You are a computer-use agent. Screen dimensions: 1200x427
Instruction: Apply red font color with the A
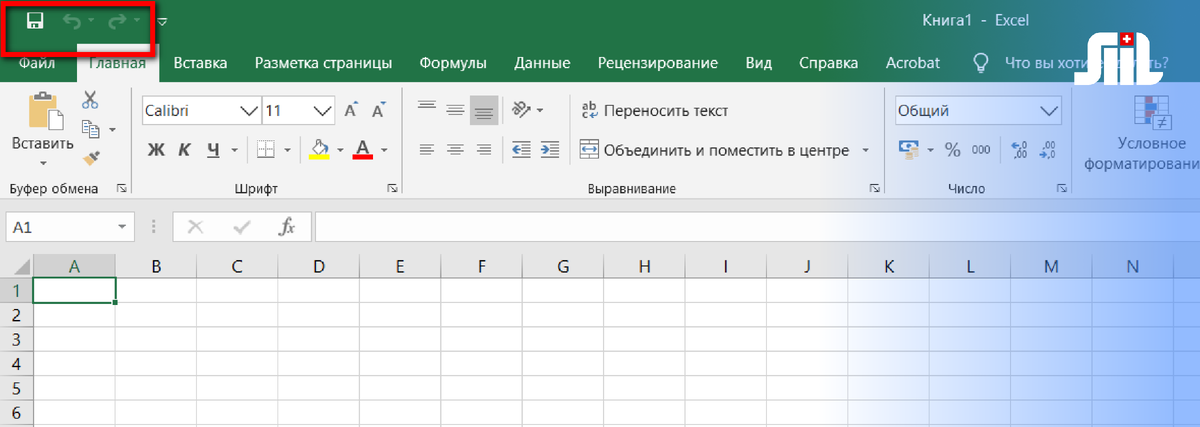point(363,150)
